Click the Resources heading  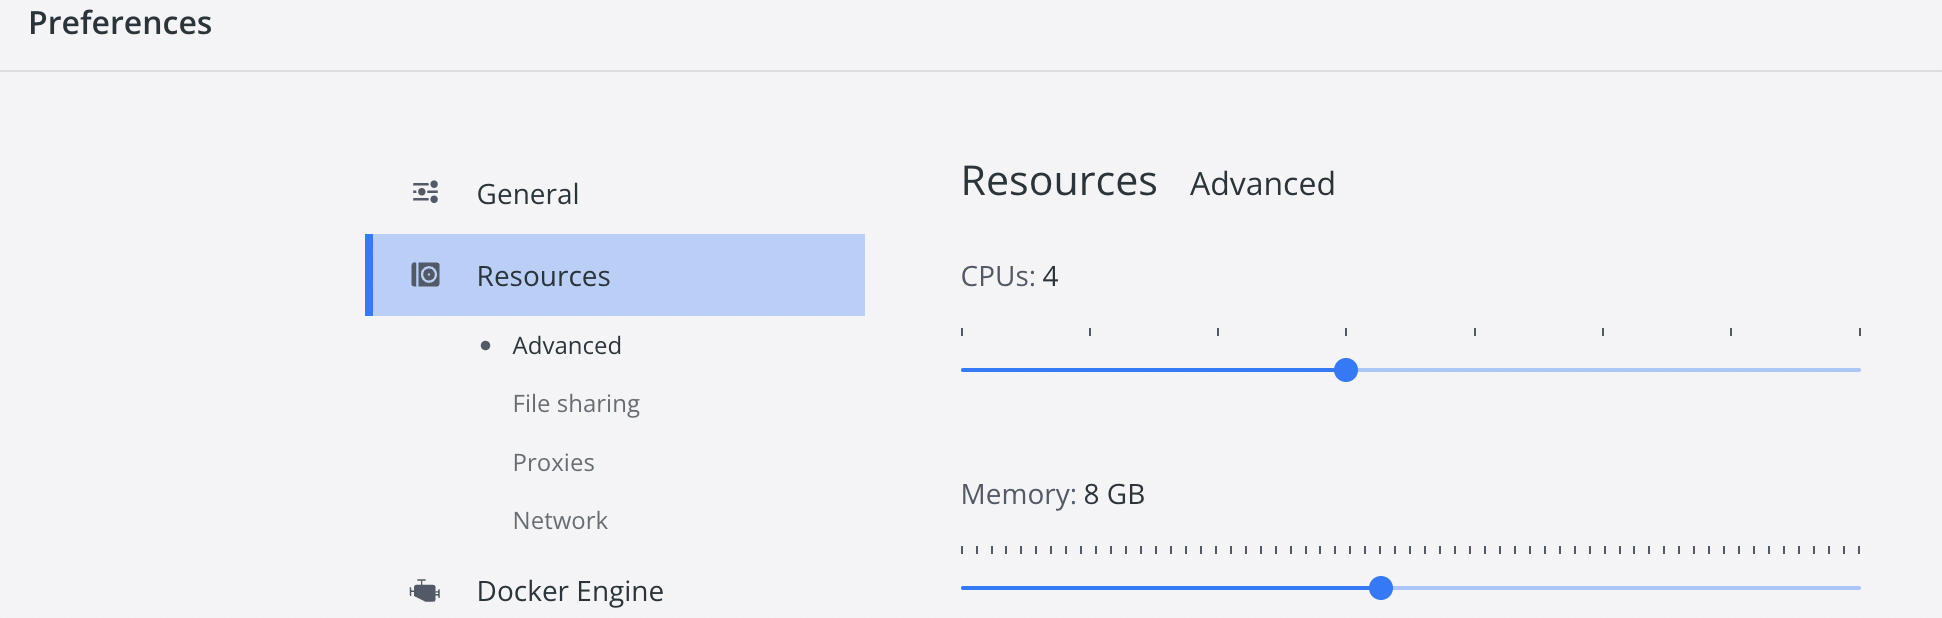[x=1058, y=181]
